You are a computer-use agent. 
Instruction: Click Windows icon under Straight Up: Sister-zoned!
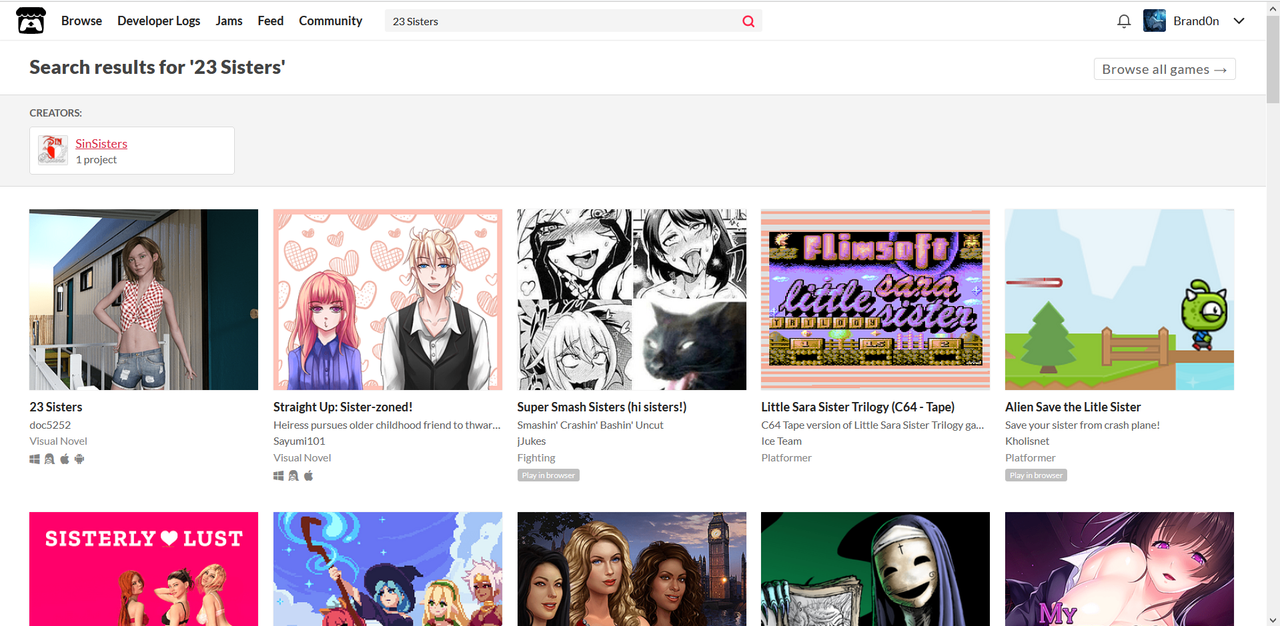click(x=278, y=476)
